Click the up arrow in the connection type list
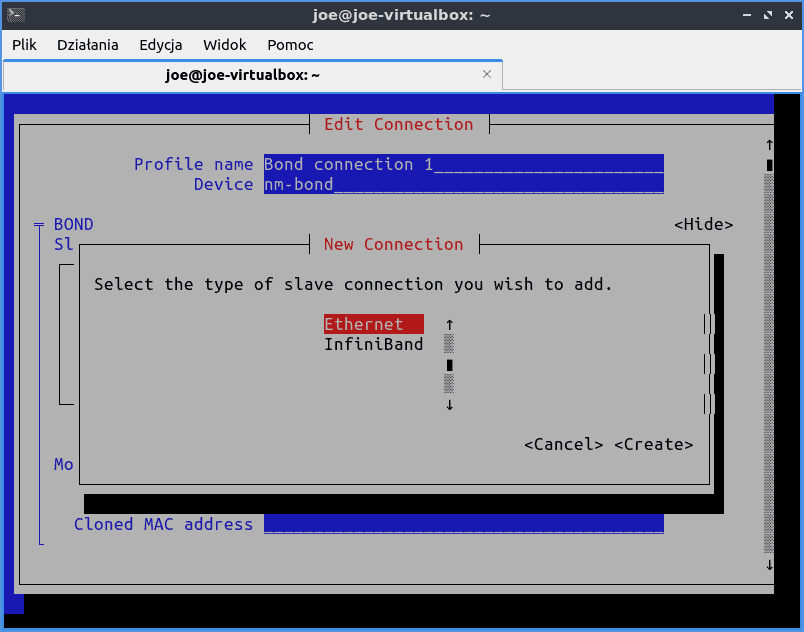The height and width of the screenshot is (632, 804). click(x=449, y=323)
